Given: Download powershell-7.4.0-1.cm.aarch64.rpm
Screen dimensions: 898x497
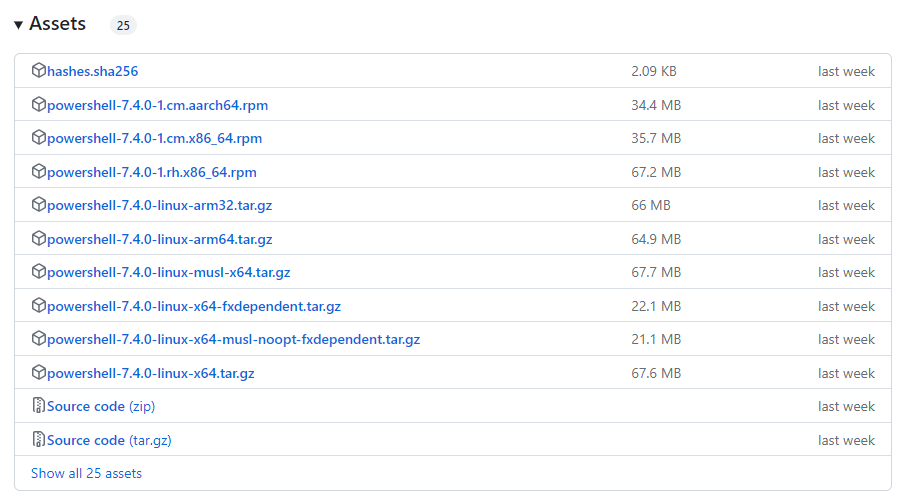Looking at the screenshot, I should coord(157,105).
